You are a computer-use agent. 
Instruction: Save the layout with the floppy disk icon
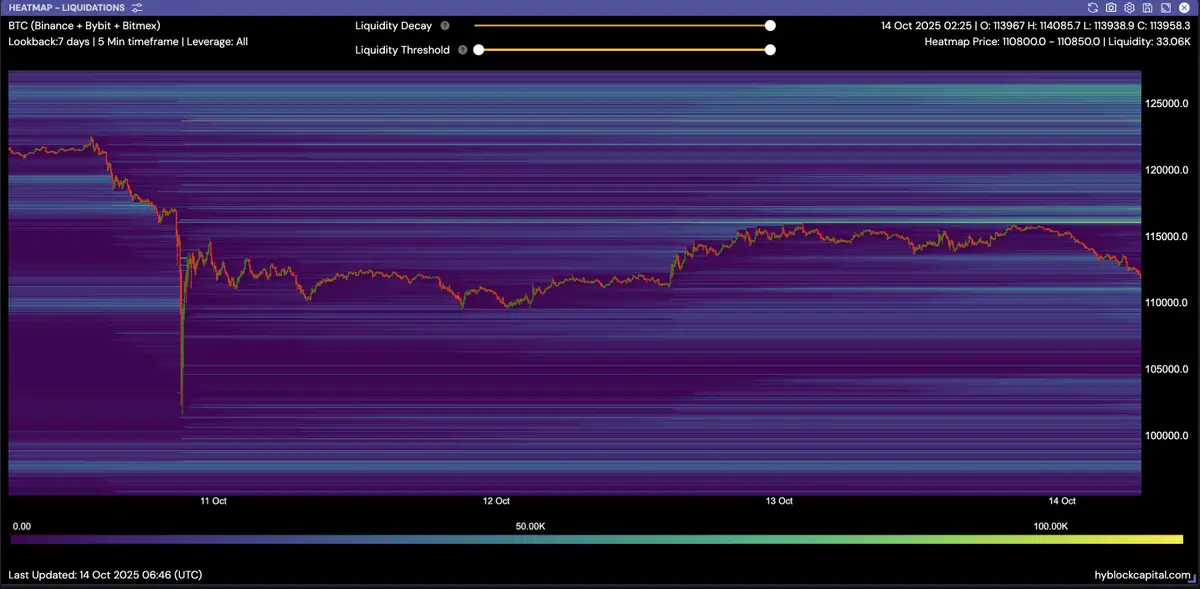coord(1147,7)
